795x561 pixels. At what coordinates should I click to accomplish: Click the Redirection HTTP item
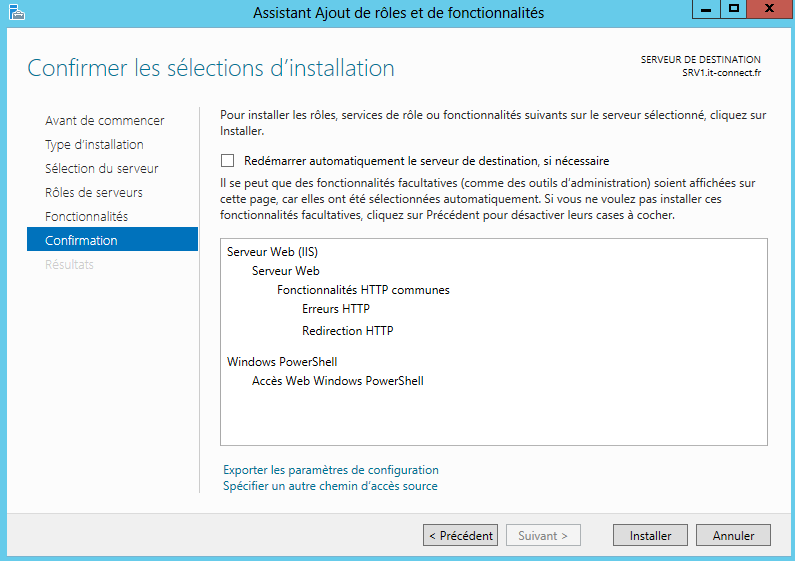pos(347,331)
